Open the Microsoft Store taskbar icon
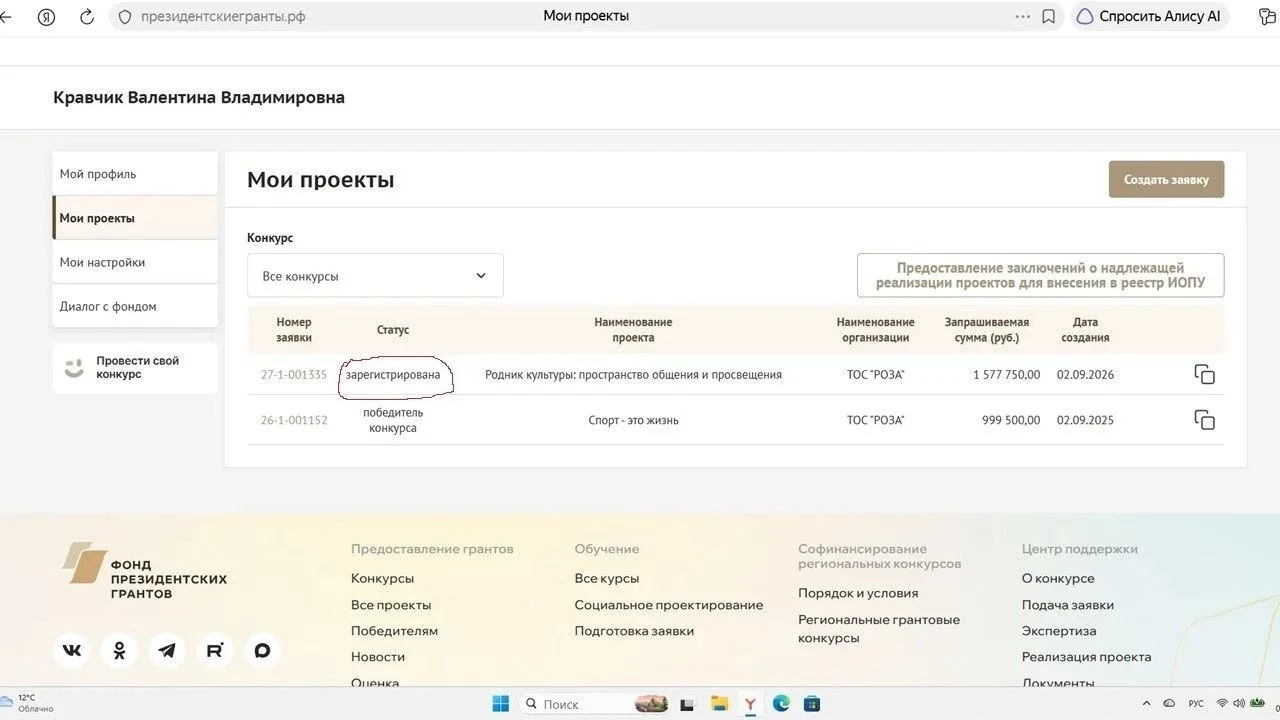The width and height of the screenshot is (1280, 720). coord(812,704)
